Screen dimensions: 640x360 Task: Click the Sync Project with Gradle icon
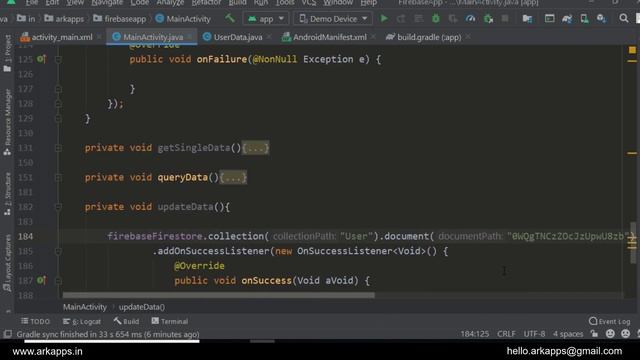pos(567,18)
